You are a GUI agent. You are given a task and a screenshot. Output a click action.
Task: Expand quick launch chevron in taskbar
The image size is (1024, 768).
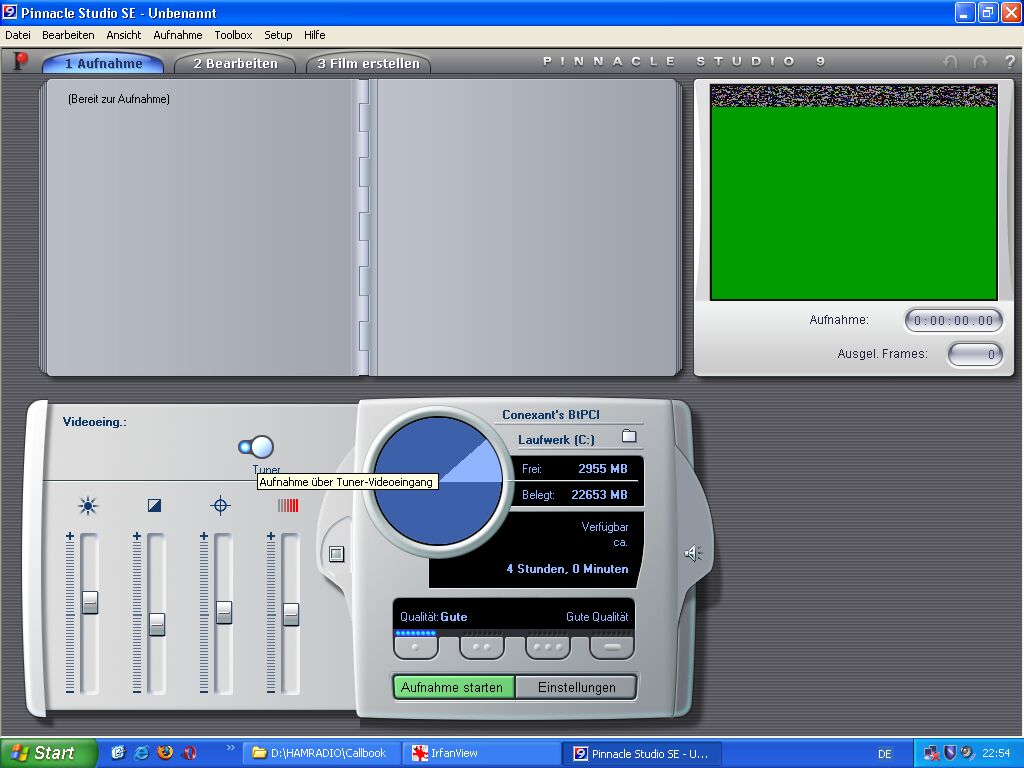pyautogui.click(x=231, y=748)
